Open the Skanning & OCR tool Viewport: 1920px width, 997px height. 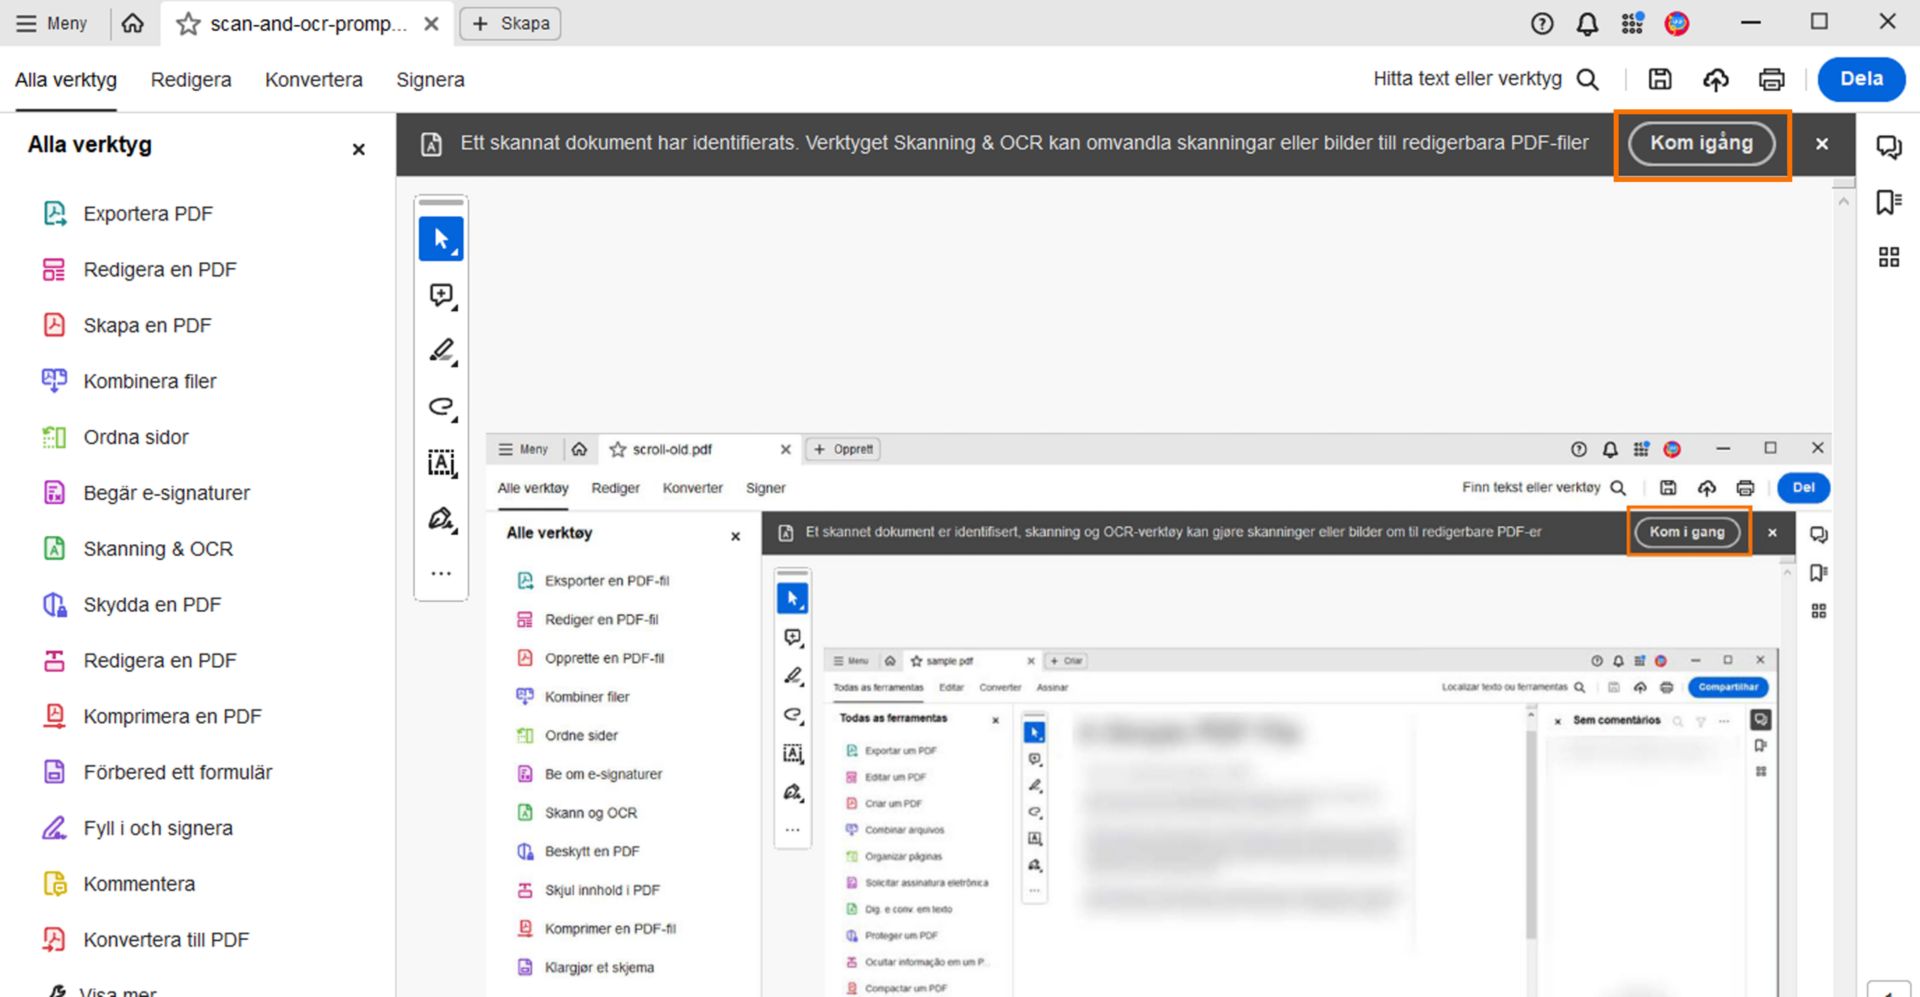tap(138, 549)
